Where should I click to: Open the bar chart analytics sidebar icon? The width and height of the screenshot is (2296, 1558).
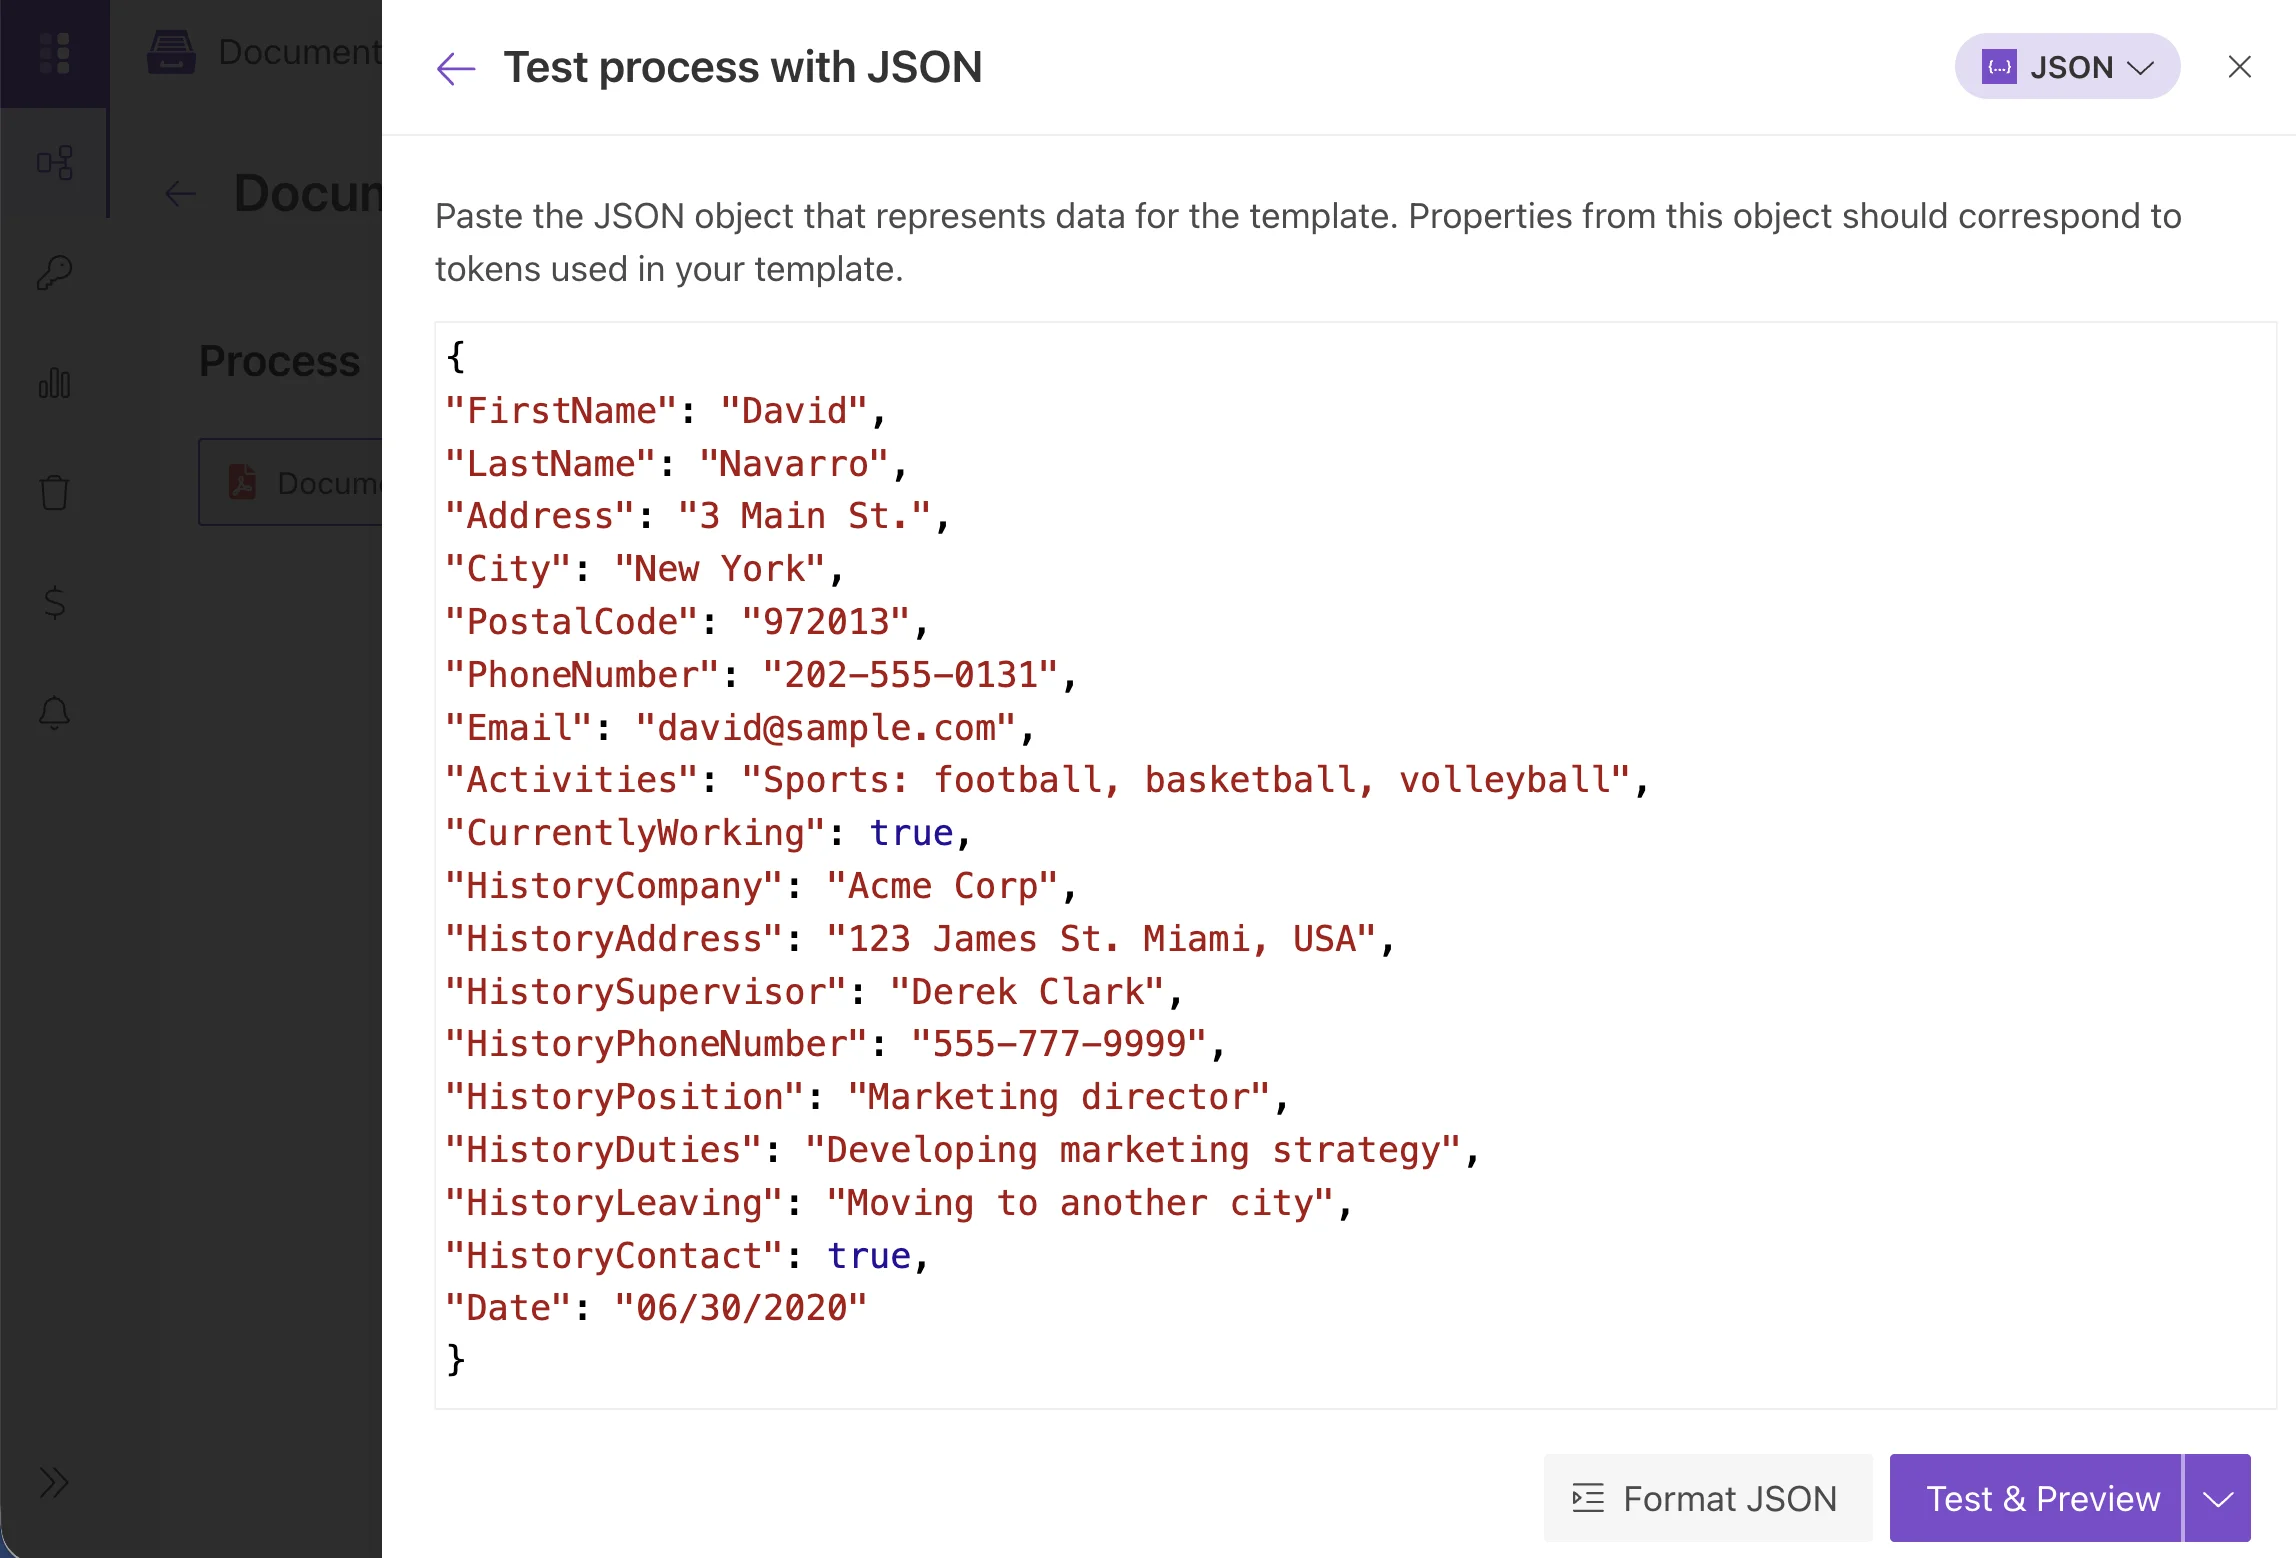click(54, 383)
